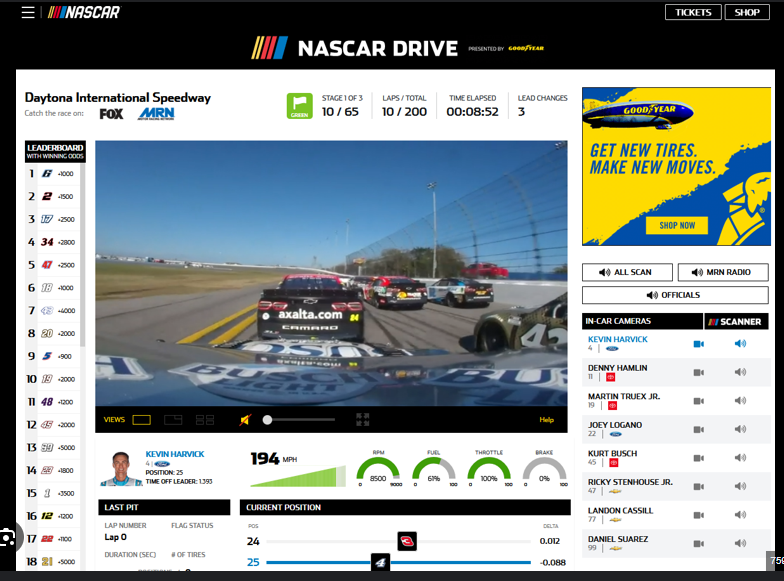This screenshot has width=784, height=581.
Task: Switch to Joey Logano's in-car camera
Action: (x=698, y=430)
